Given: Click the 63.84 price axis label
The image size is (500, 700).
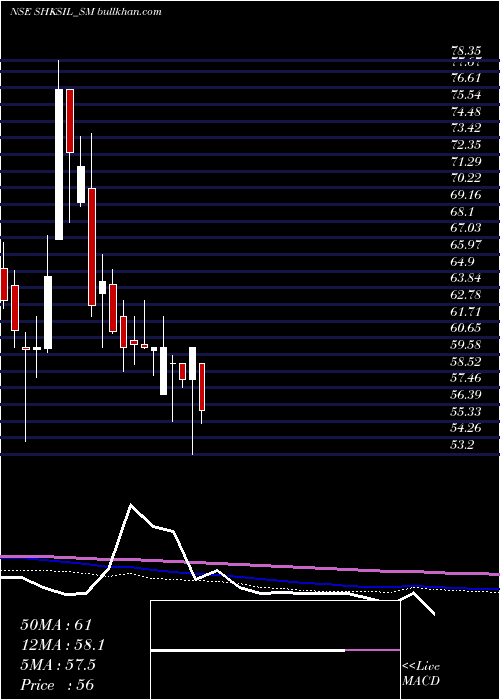Looking at the screenshot, I should [x=466, y=278].
